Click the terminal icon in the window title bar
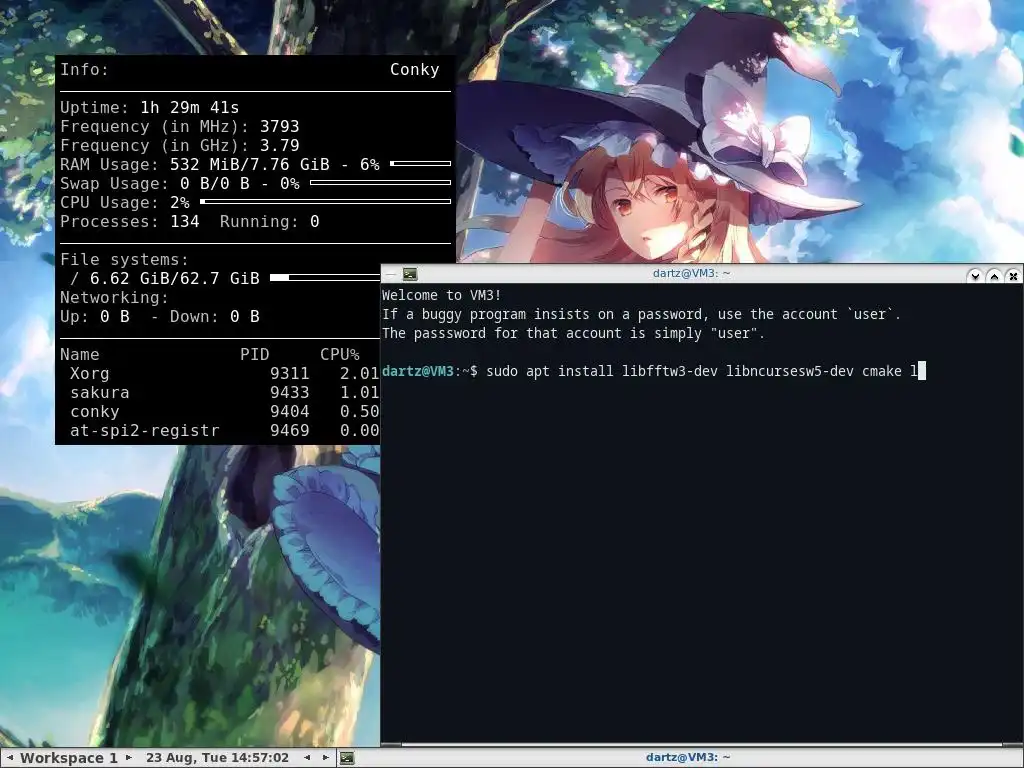1024x768 pixels. pos(410,274)
